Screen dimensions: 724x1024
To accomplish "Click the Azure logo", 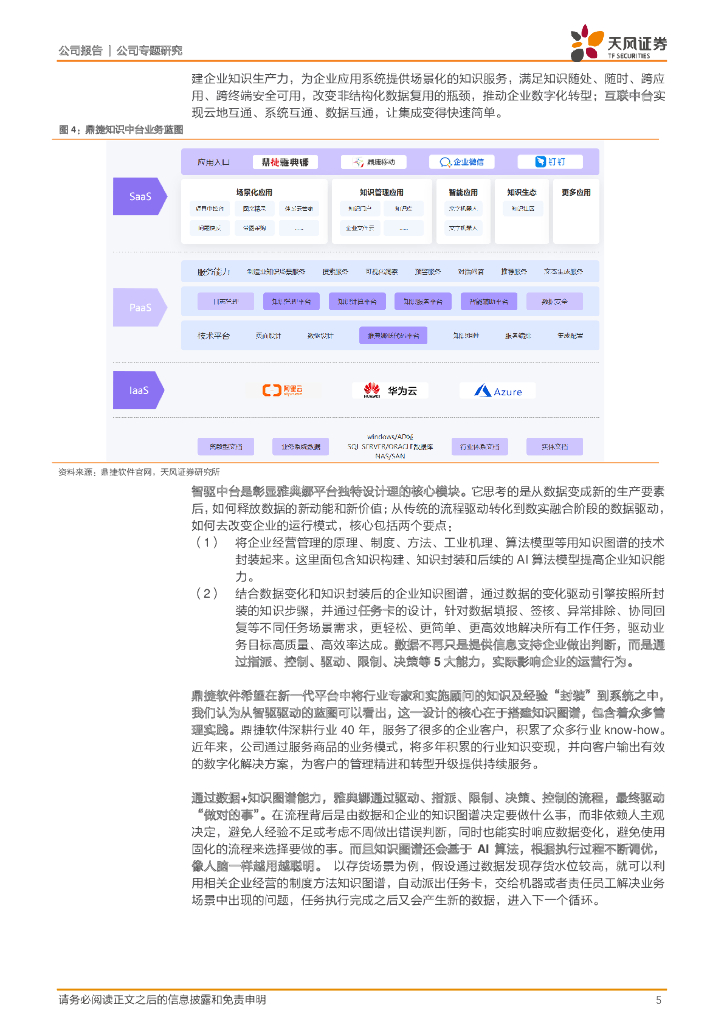I will (498, 391).
